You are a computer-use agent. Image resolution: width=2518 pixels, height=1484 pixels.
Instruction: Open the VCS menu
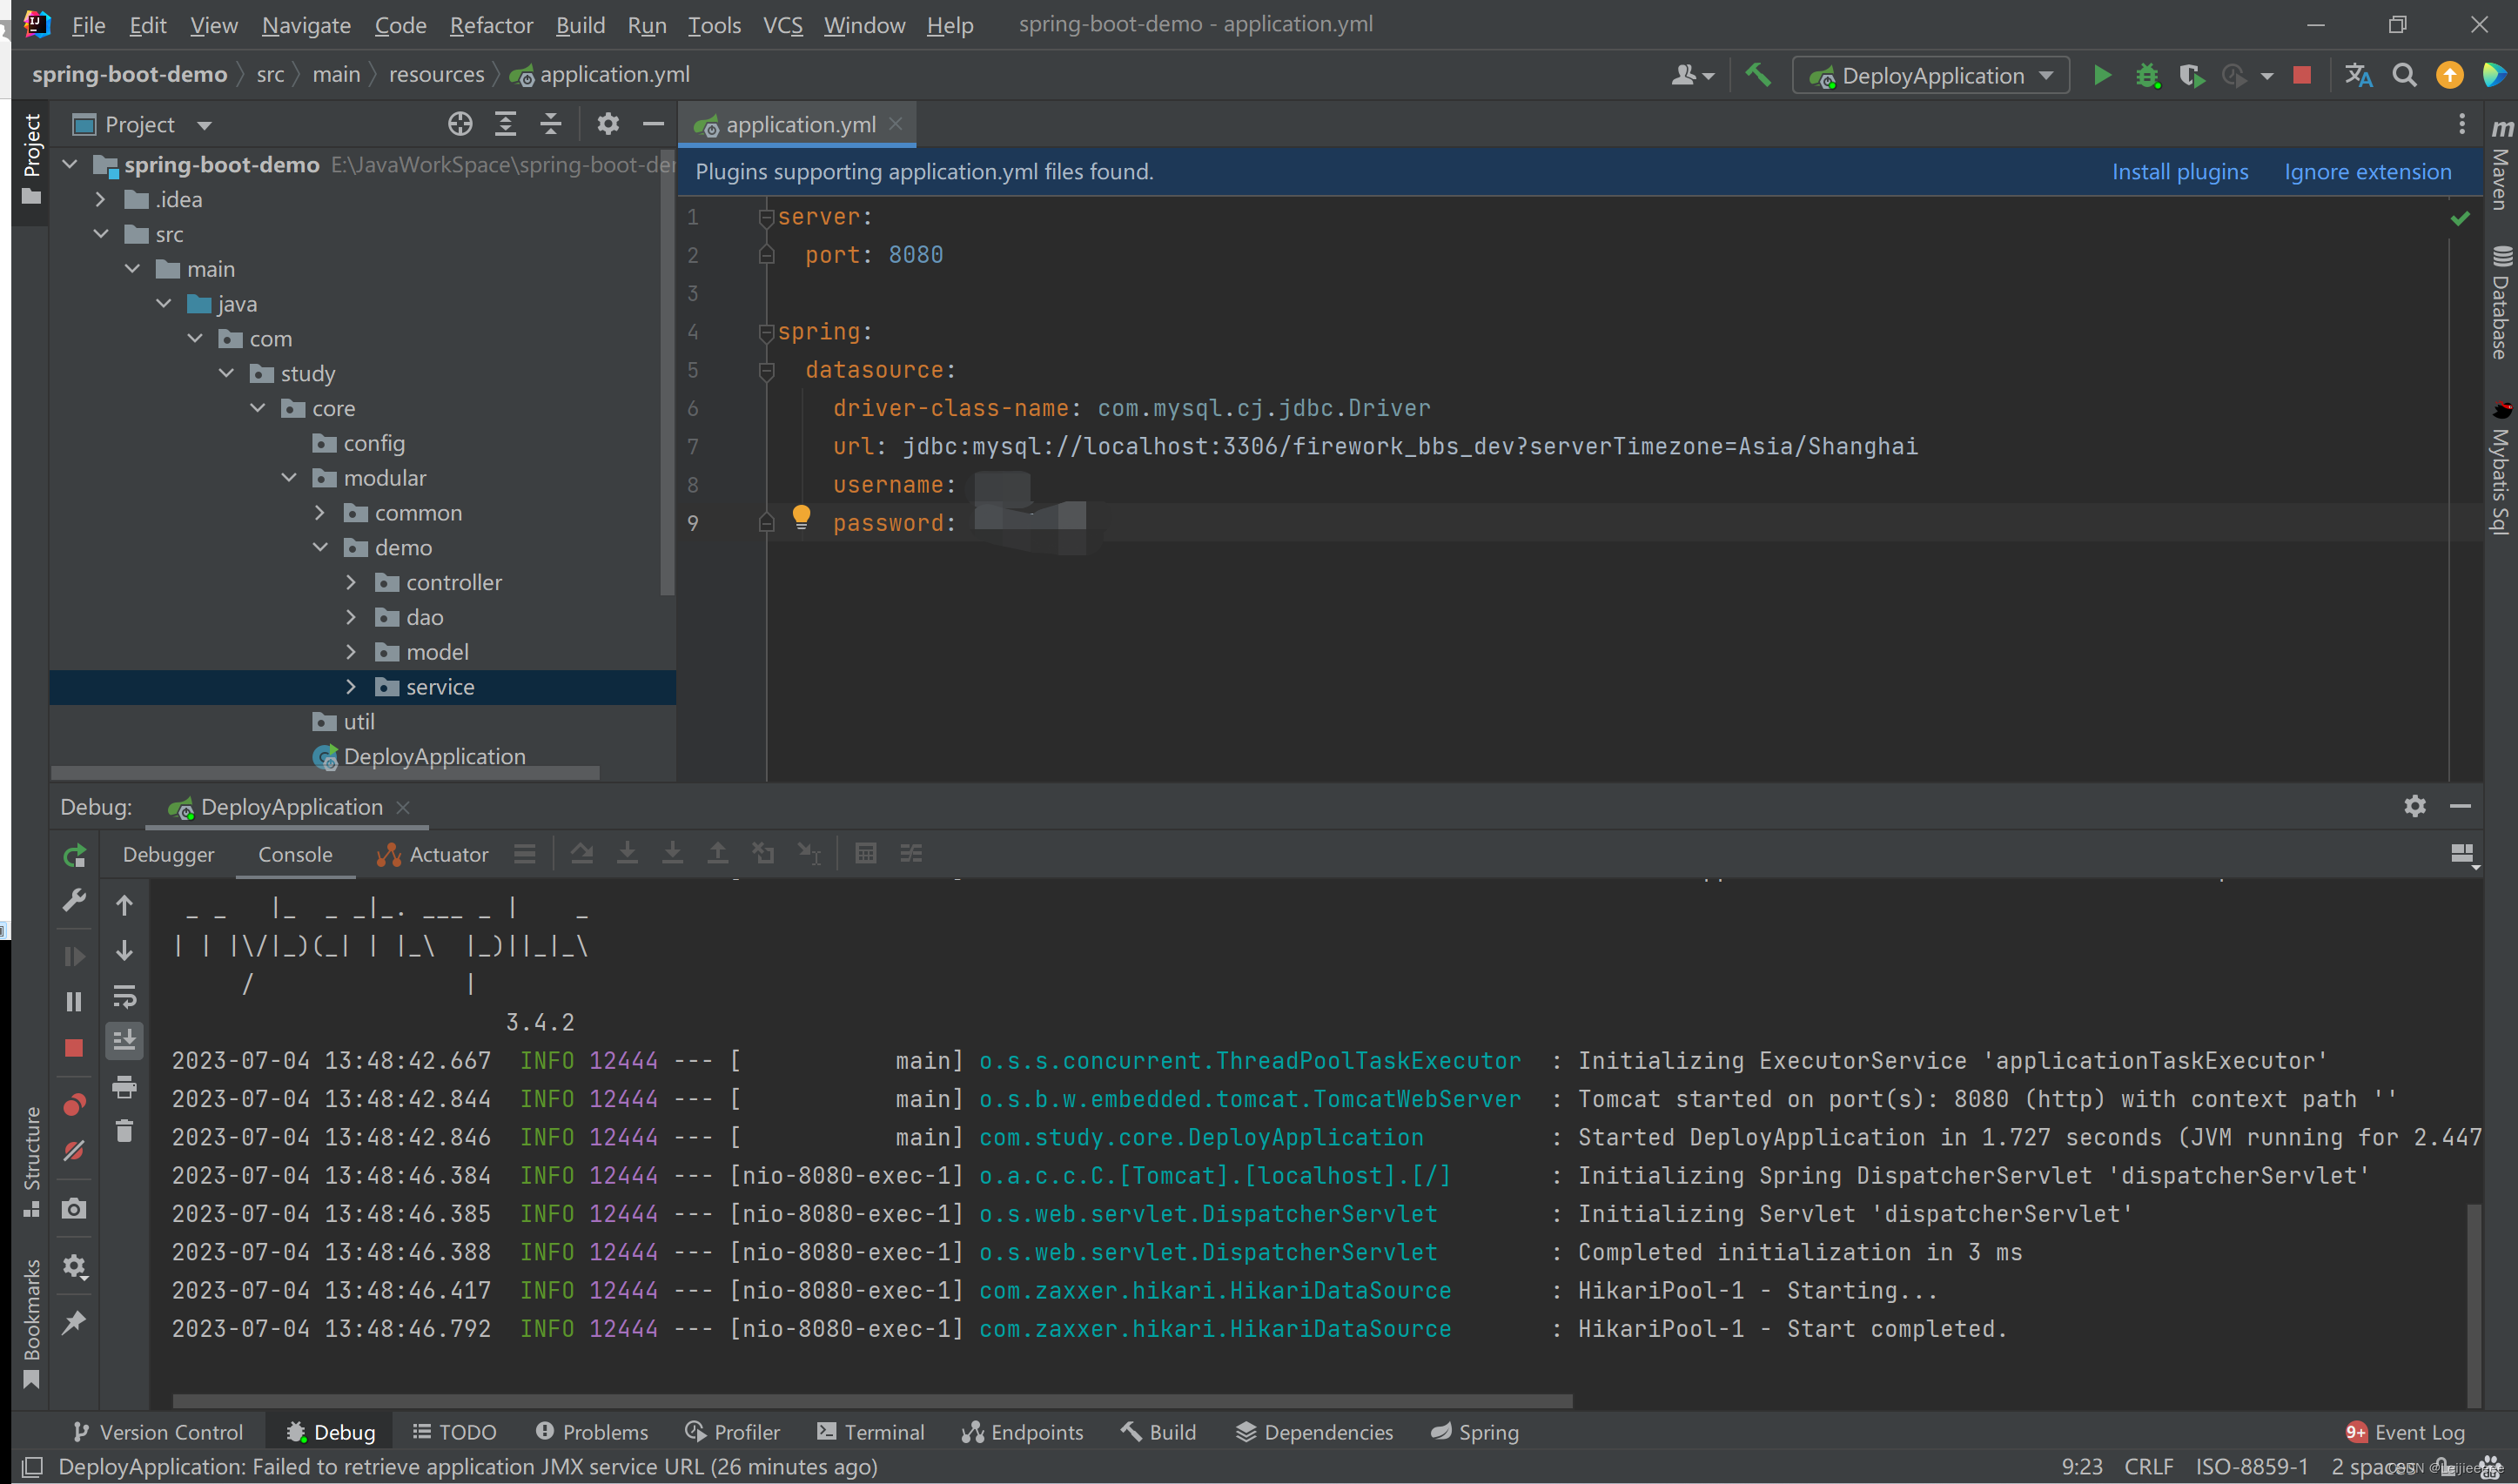click(x=782, y=25)
